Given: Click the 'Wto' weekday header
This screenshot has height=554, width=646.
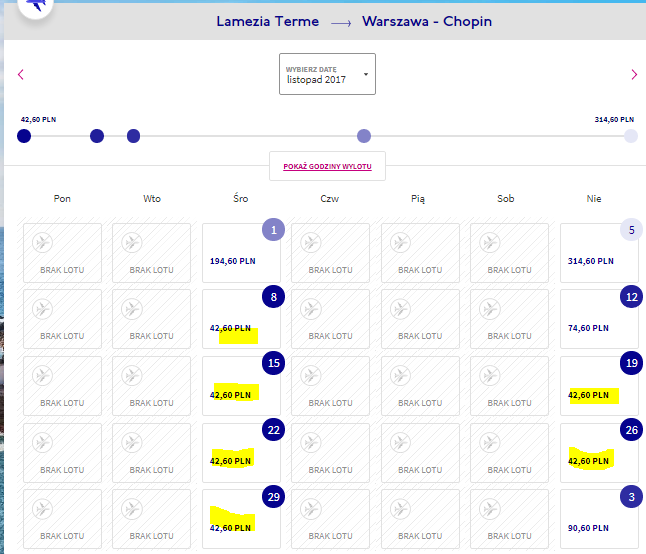Looking at the screenshot, I should [x=152, y=199].
